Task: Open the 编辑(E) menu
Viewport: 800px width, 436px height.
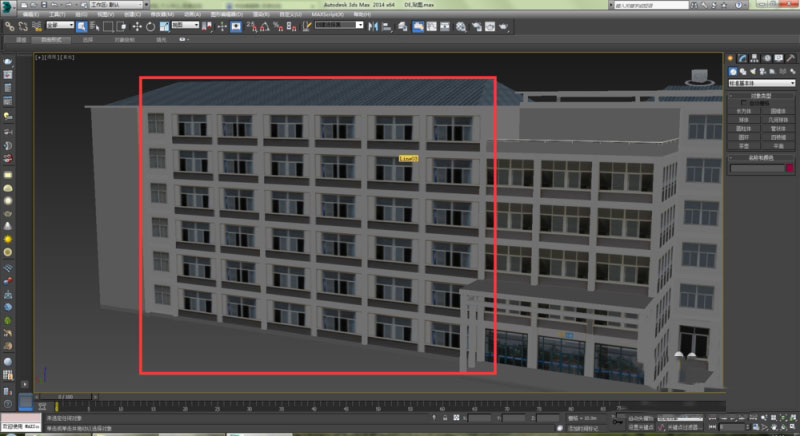Action: (31, 14)
